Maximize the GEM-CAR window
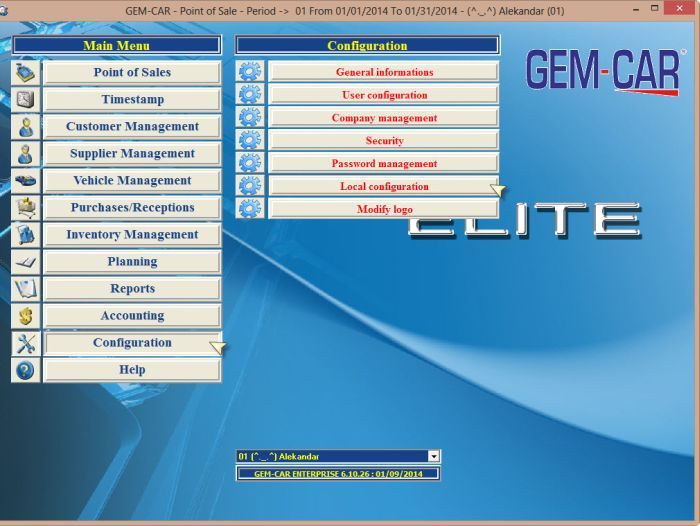Screen dimensions: 700x526 pos(654,8)
